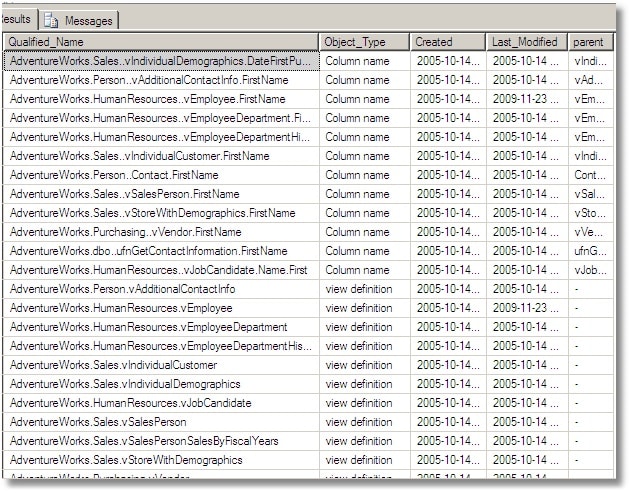Screen dimensions: 630x493
Task: Click parent cell 'ufnG...'
Action: (x=591, y=251)
